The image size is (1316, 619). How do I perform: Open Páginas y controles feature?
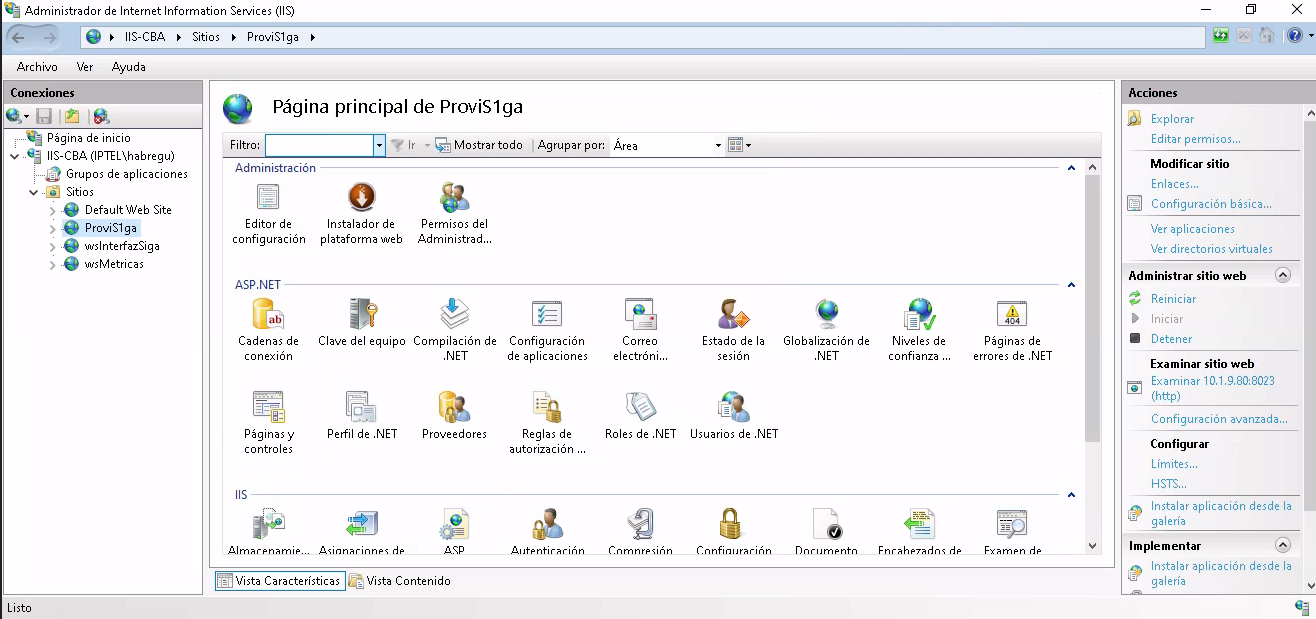[268, 424]
